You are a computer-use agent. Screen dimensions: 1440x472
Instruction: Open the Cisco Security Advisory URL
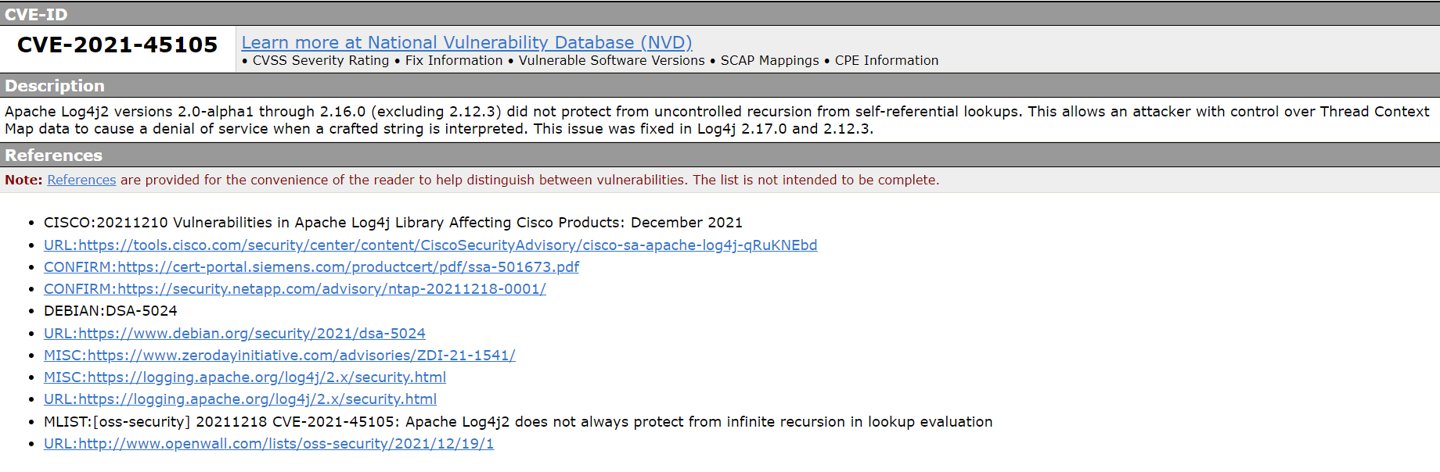pyautogui.click(x=430, y=245)
